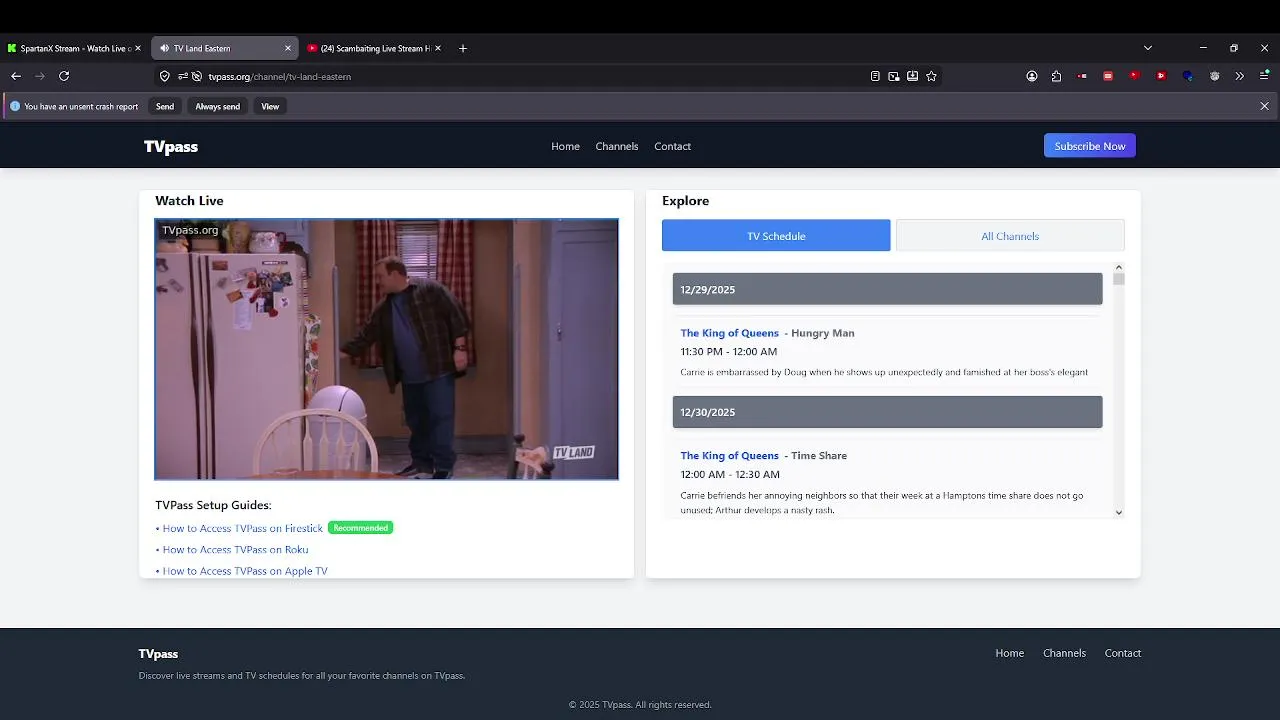Select the All Channels tab
Viewport: 1280px width, 720px height.
(x=1010, y=236)
